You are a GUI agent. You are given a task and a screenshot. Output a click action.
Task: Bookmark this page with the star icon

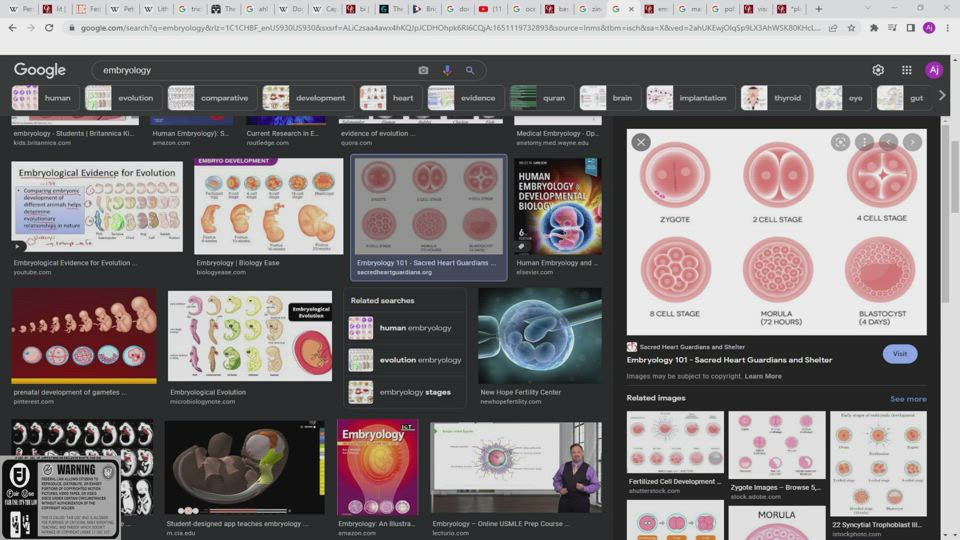[852, 28]
